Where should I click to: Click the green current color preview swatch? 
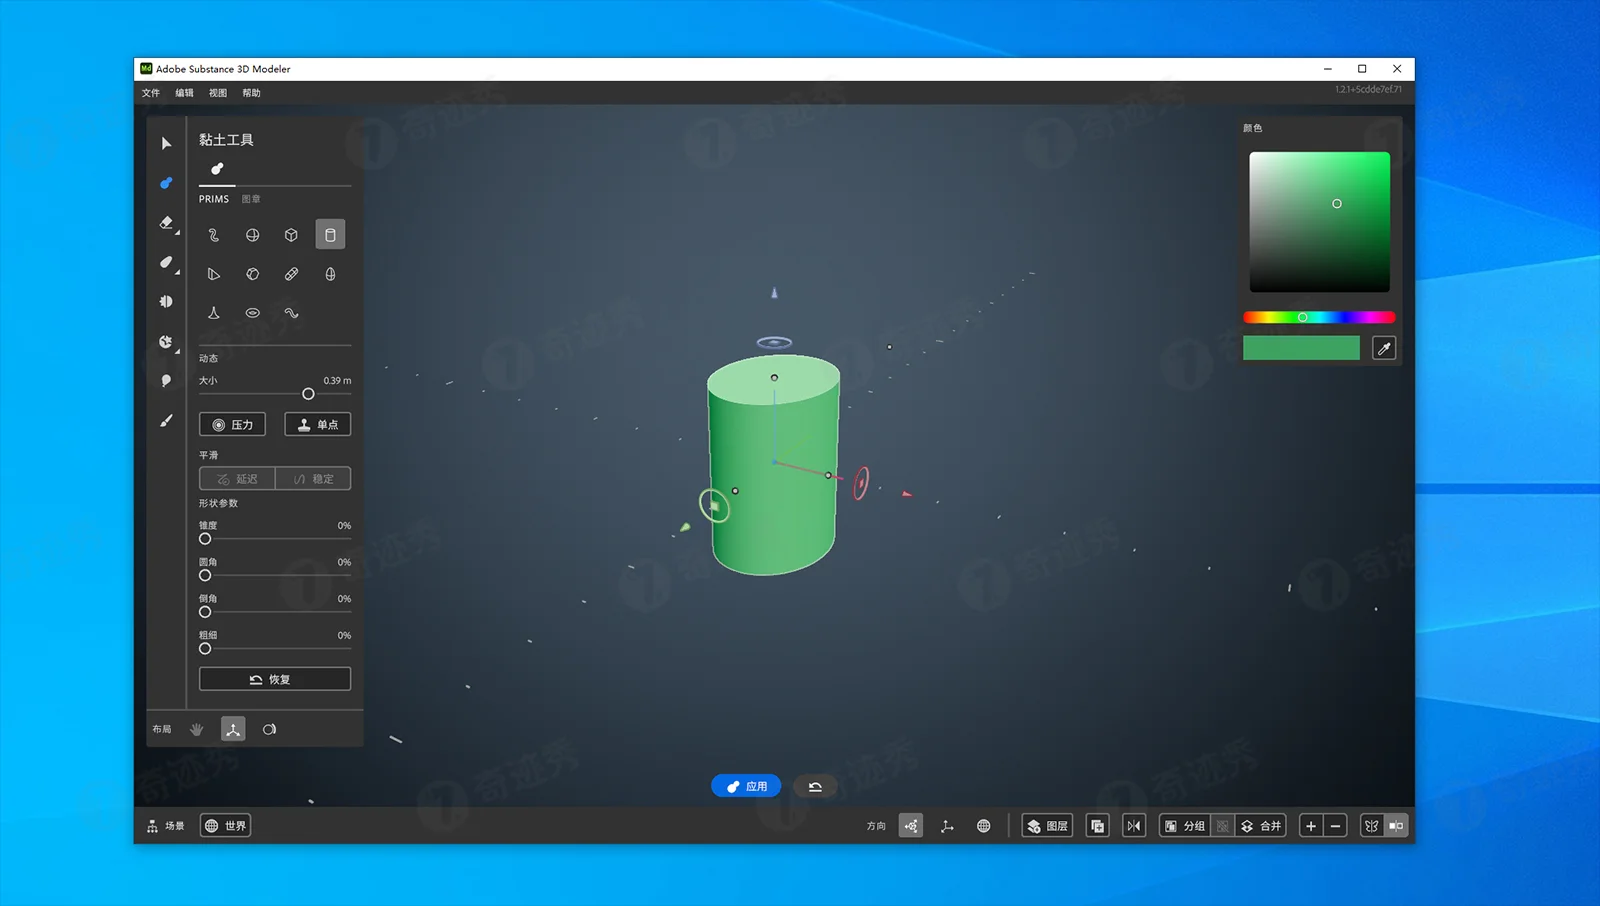click(1301, 348)
